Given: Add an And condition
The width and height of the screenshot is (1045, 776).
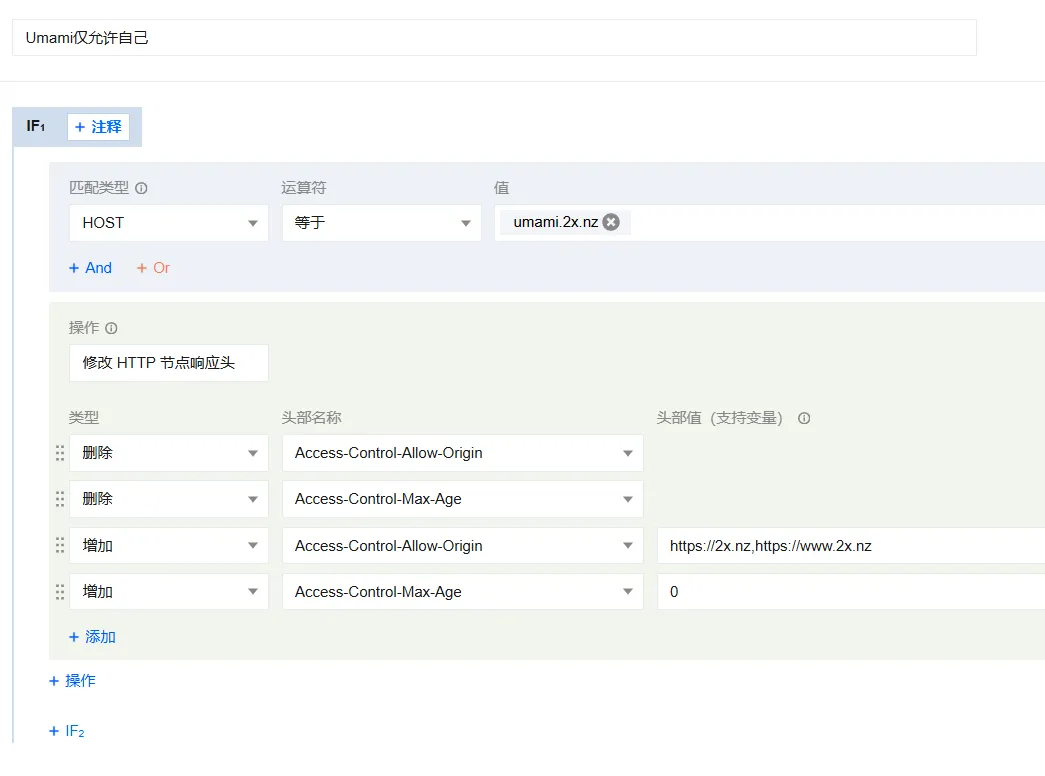Looking at the screenshot, I should coord(90,268).
